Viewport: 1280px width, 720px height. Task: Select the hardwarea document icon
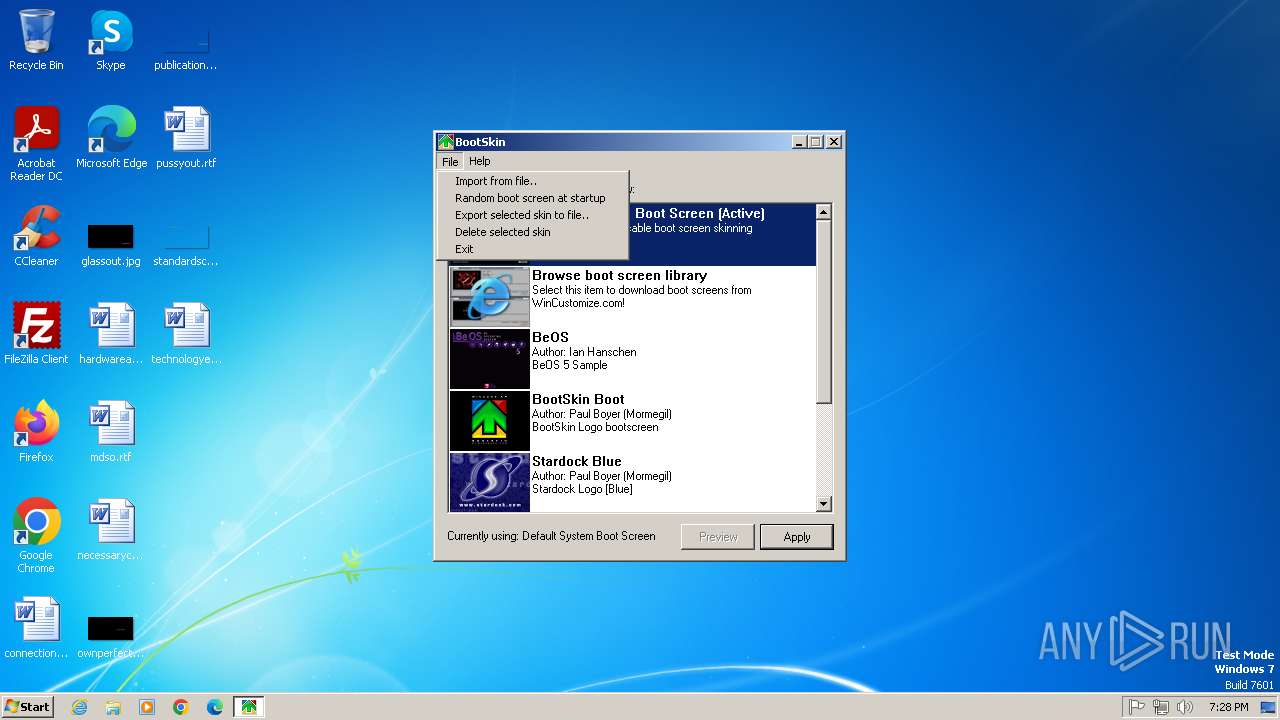111,334
